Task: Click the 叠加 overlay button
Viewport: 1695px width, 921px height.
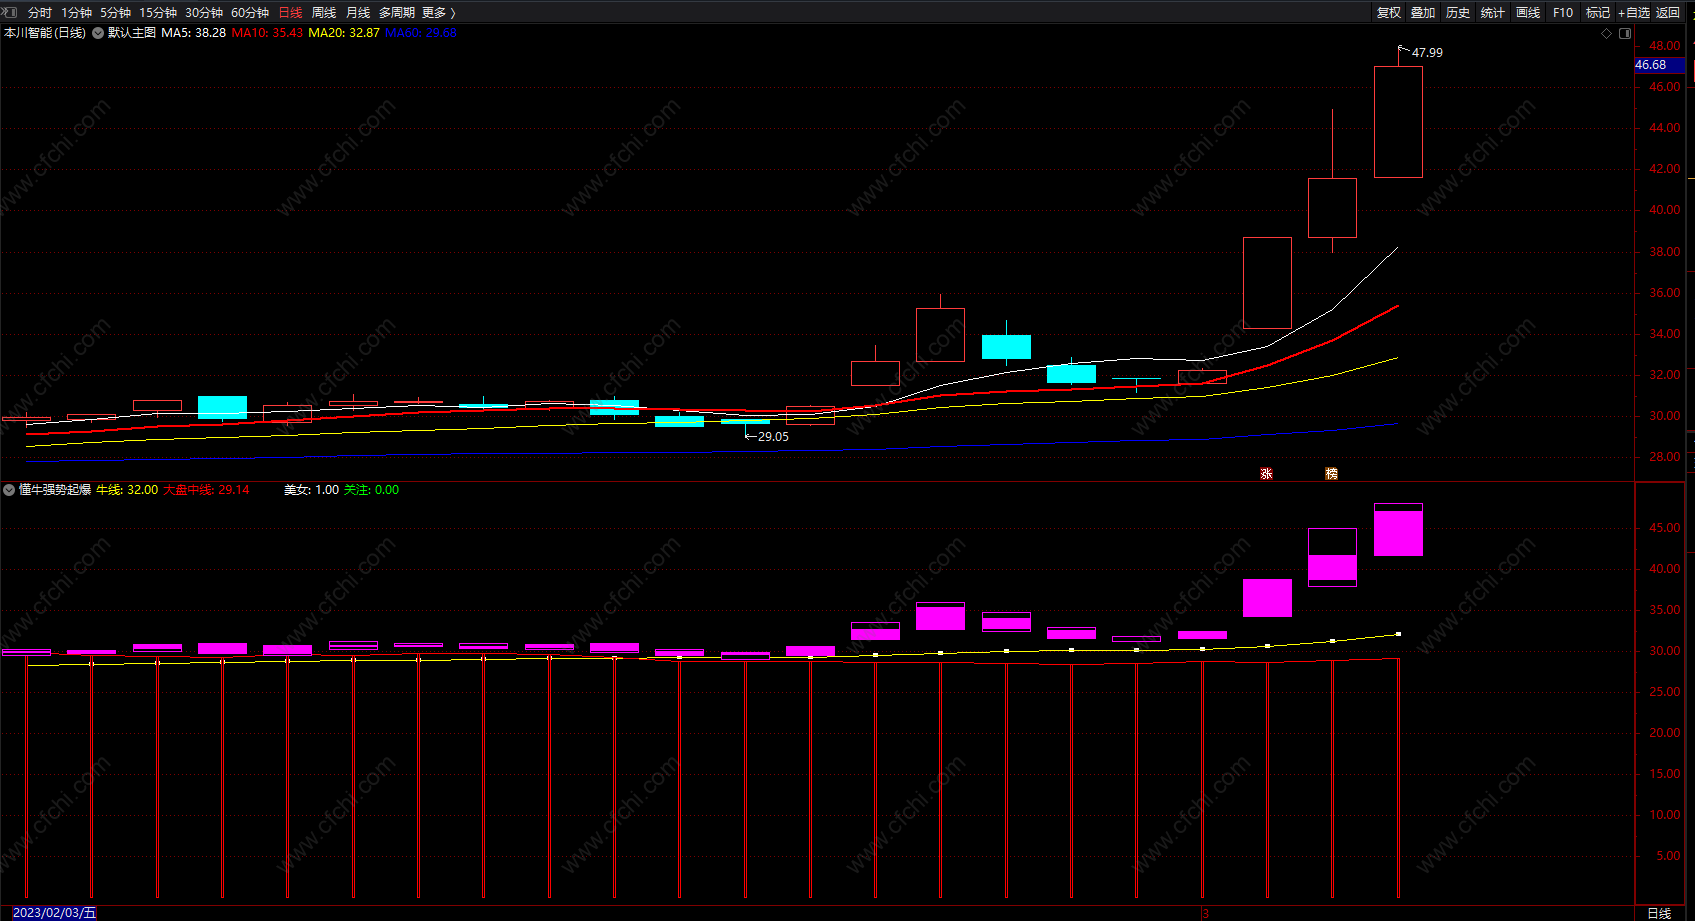Action: (x=1423, y=13)
